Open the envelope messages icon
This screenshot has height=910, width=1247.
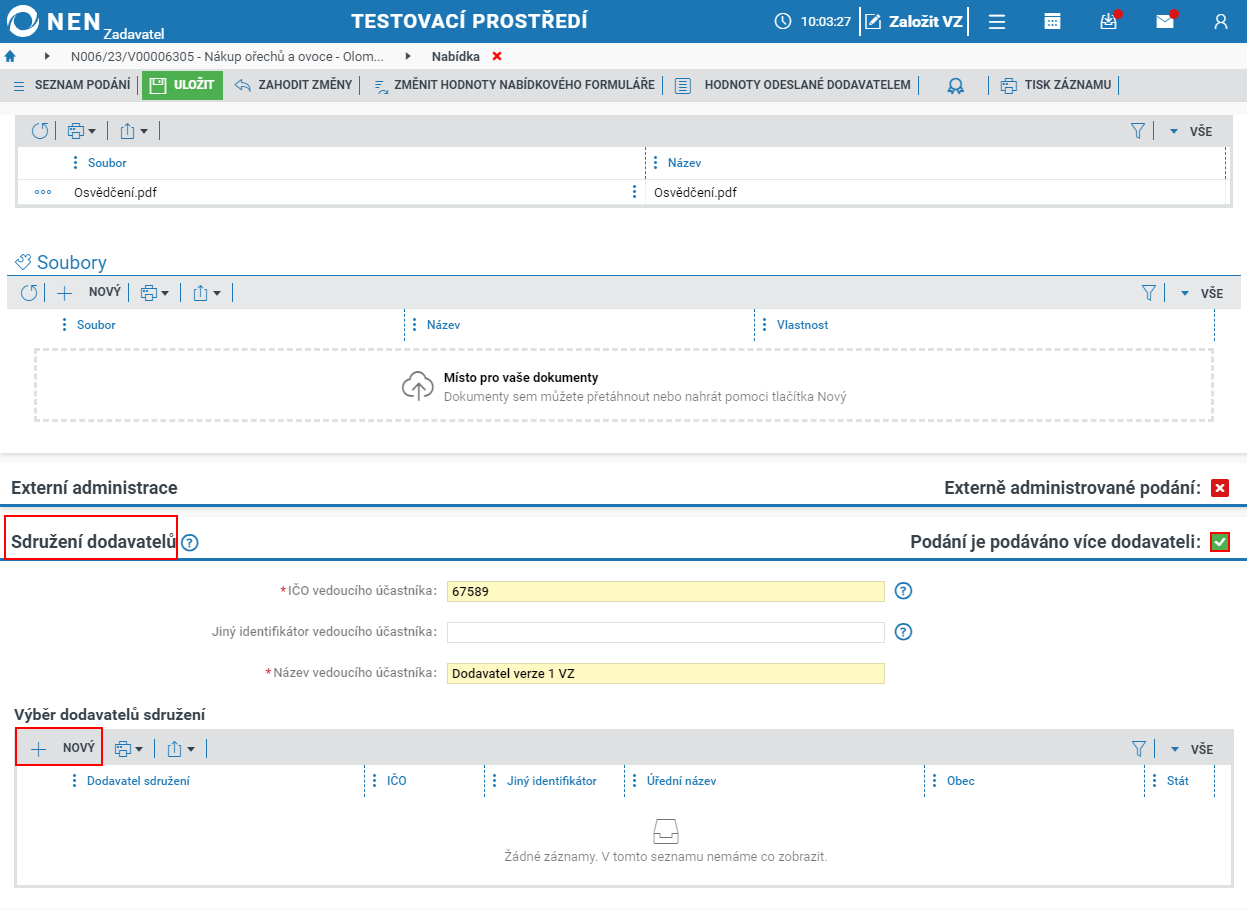click(1166, 20)
